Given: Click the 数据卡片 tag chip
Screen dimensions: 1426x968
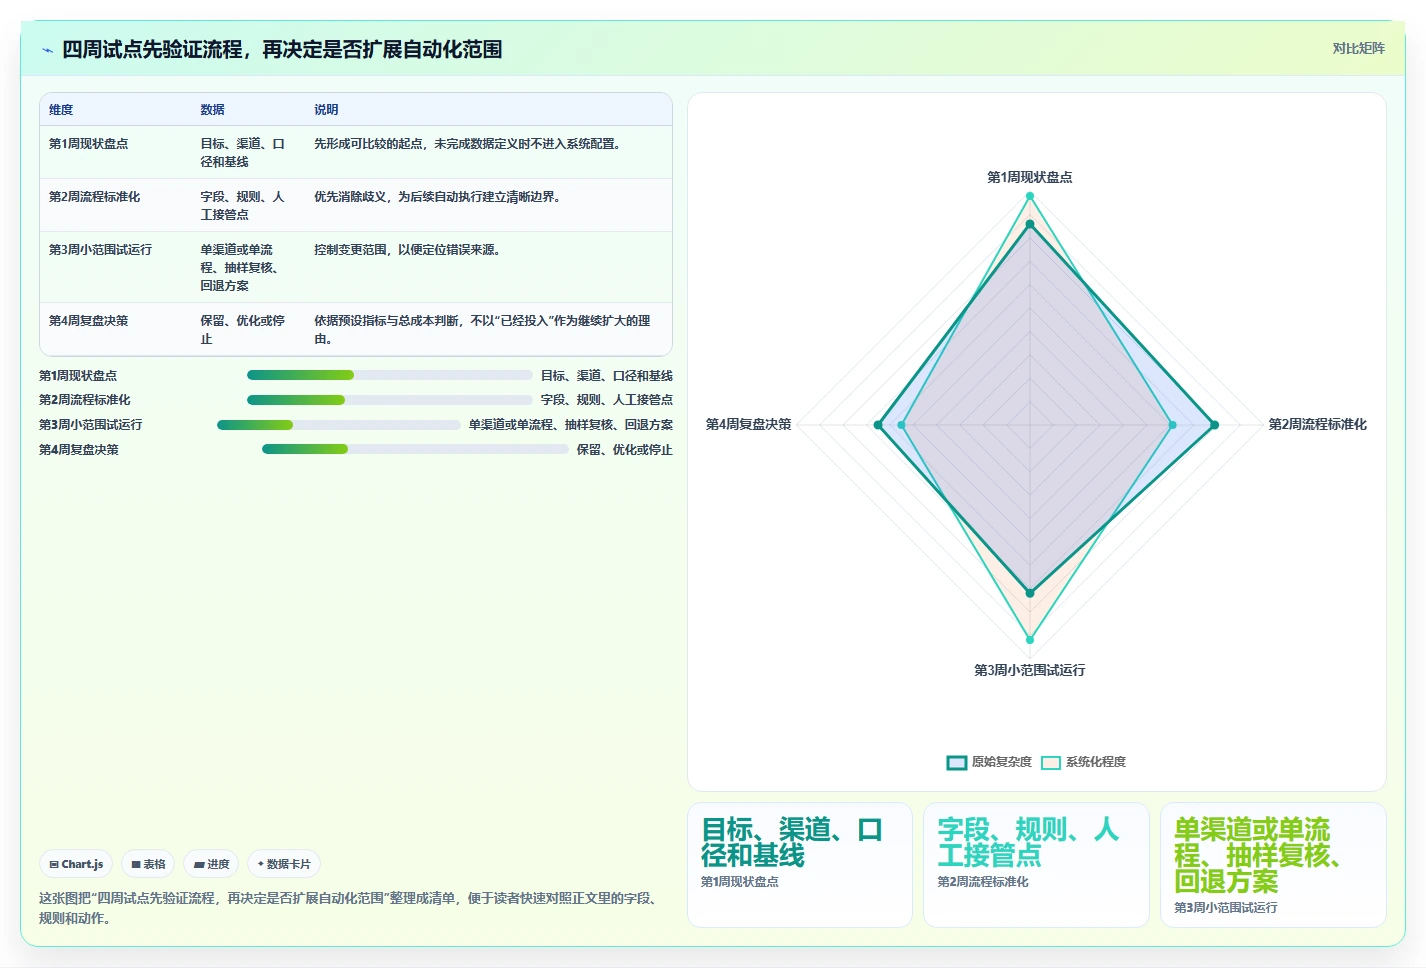Looking at the screenshot, I should tap(284, 864).
